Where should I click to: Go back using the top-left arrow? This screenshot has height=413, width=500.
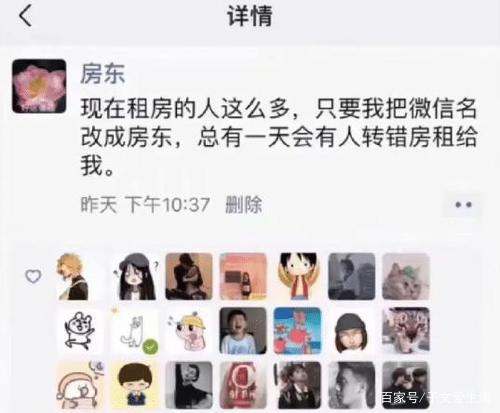[x=25, y=16]
